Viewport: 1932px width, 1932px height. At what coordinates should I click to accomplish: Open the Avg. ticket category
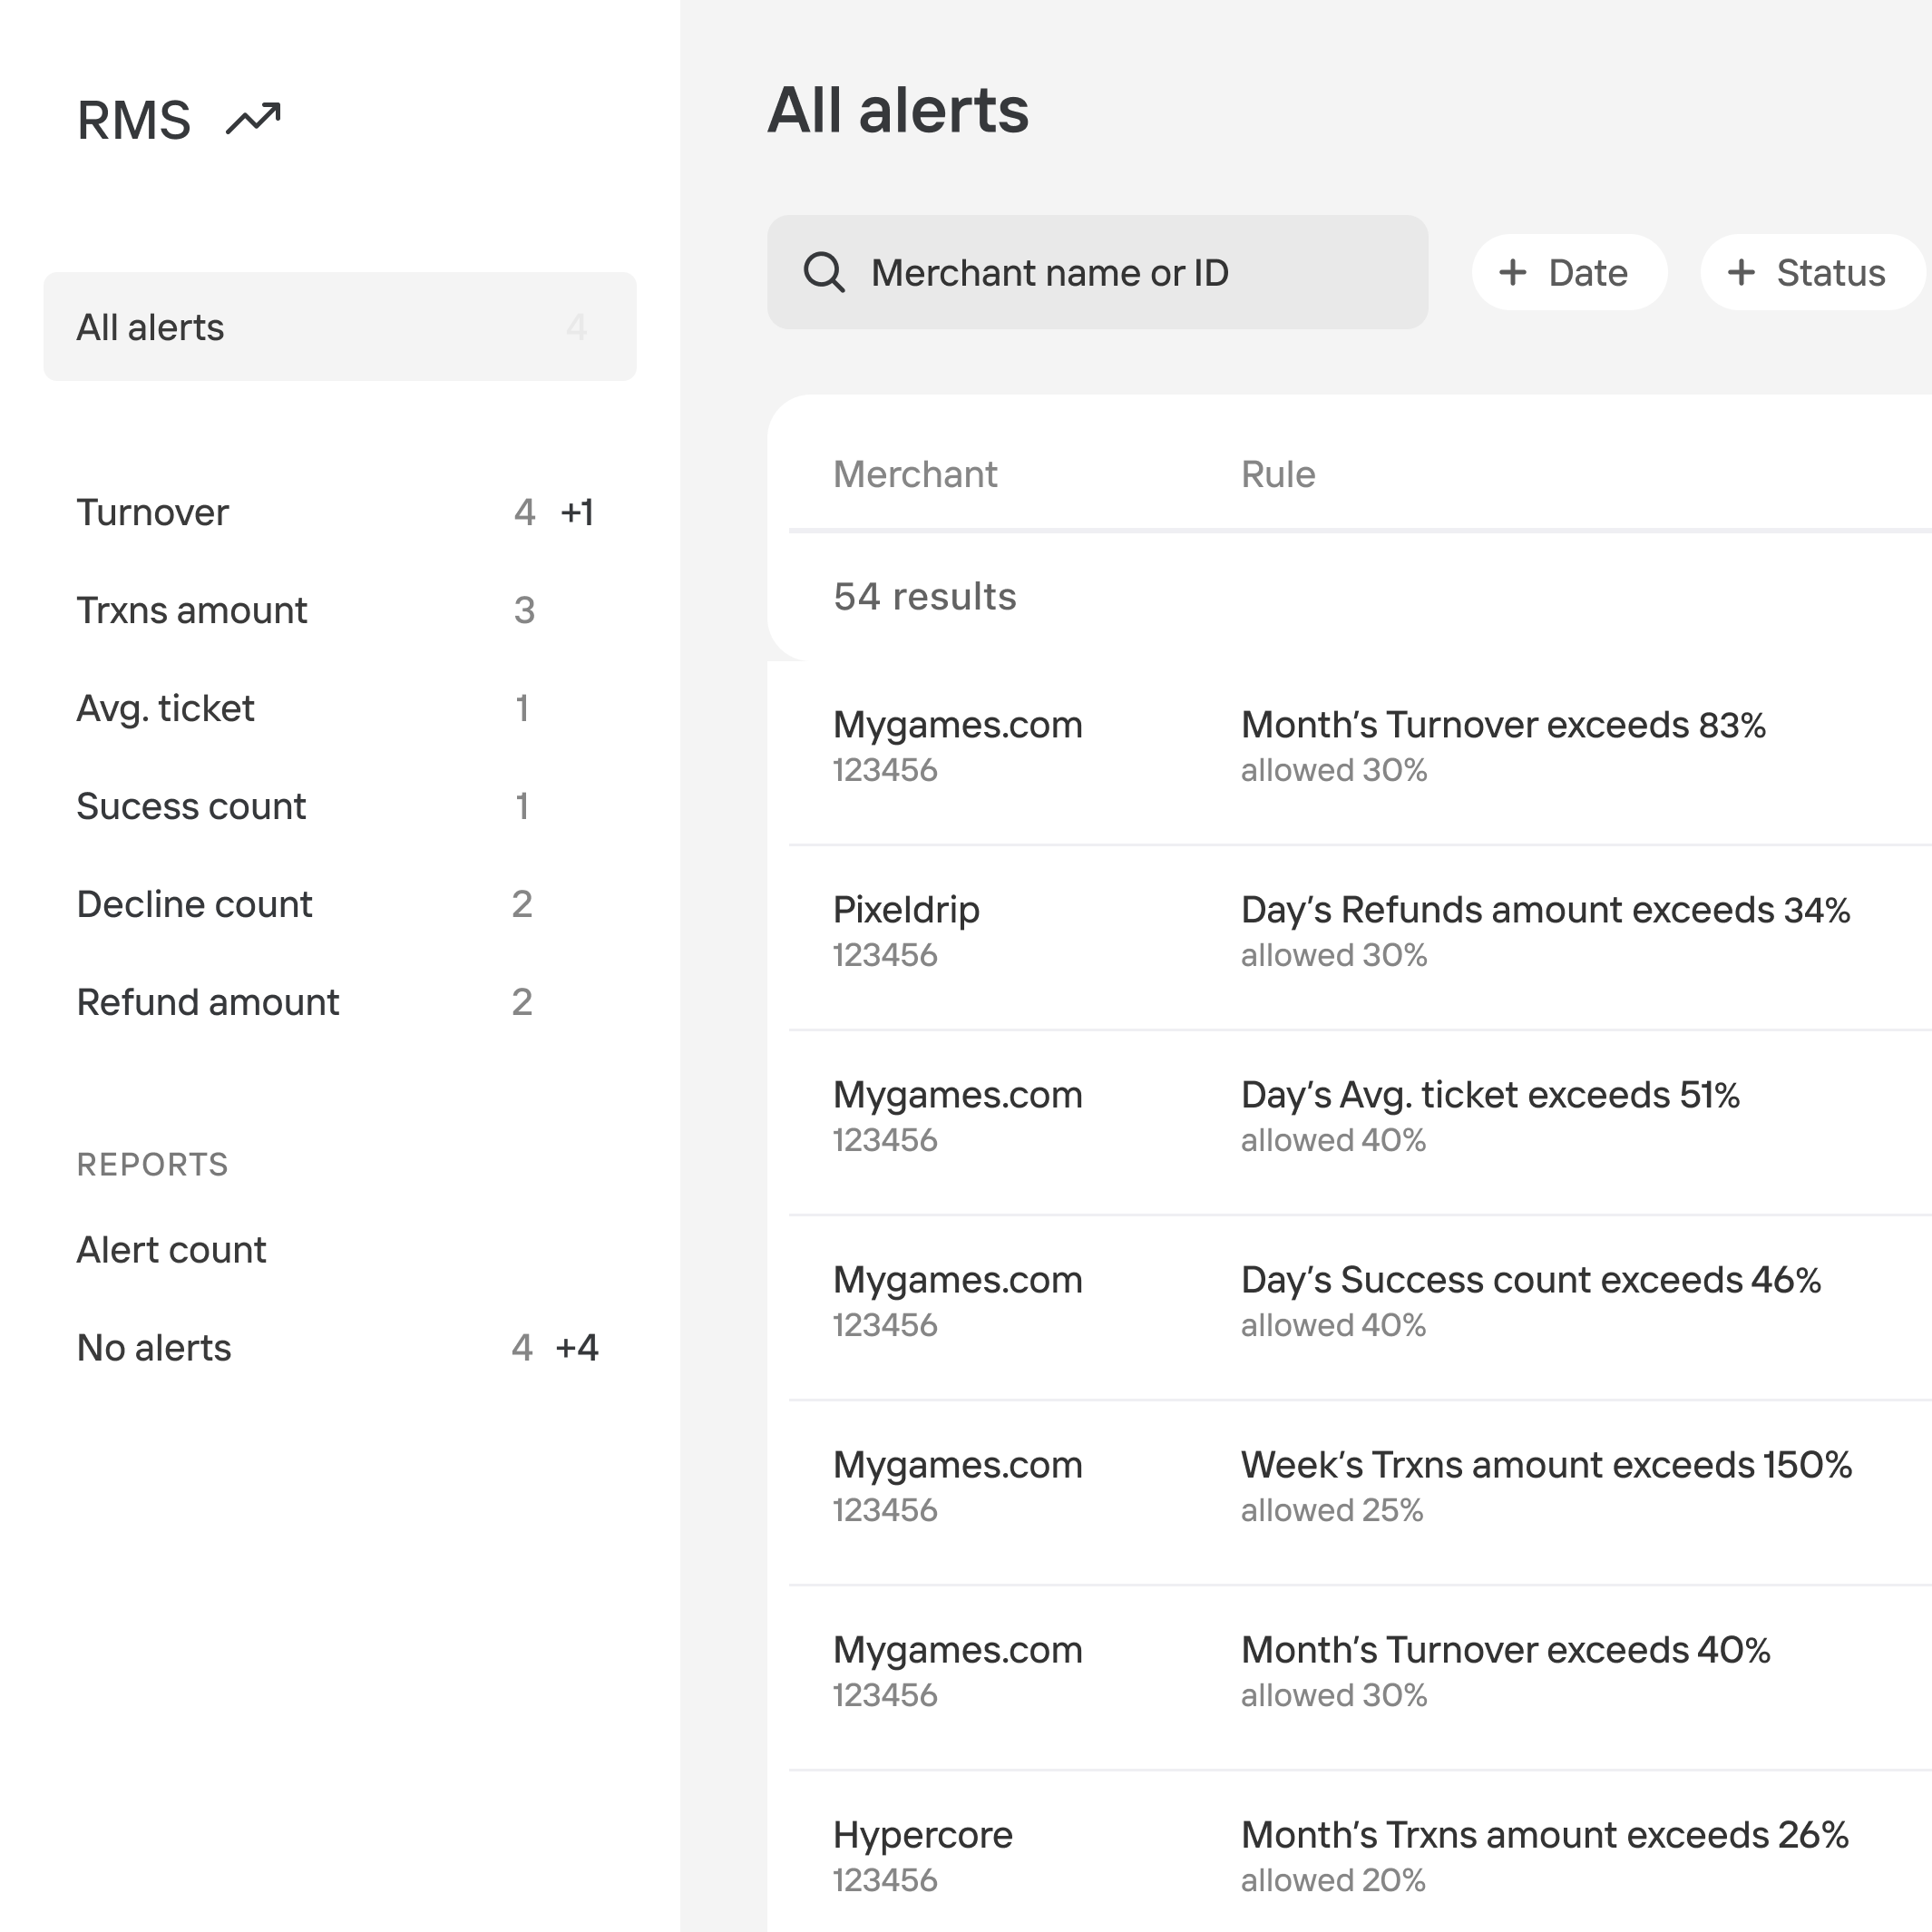tap(339, 708)
